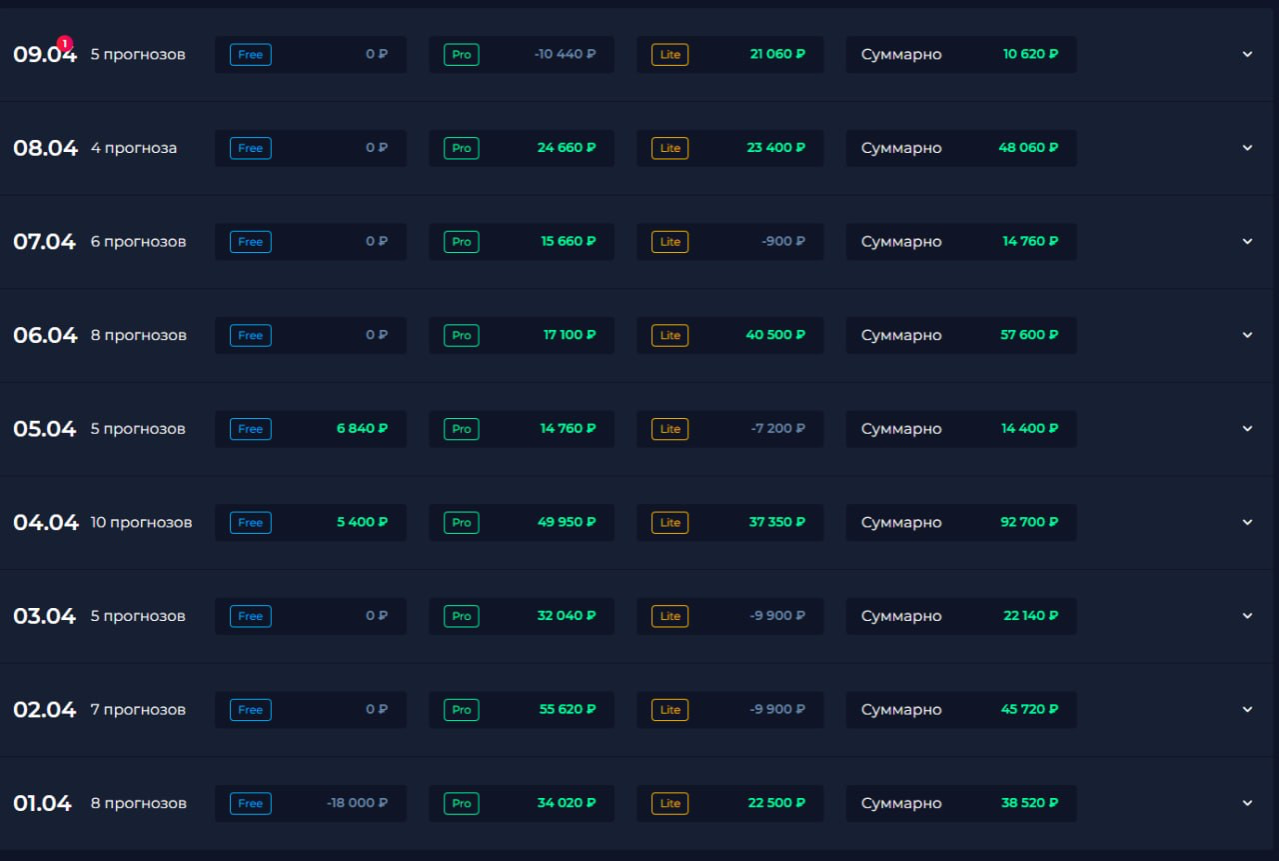Screen dimensions: 1279x861
Task: Click the Pro badge in 08.04 row
Action: click(x=461, y=148)
